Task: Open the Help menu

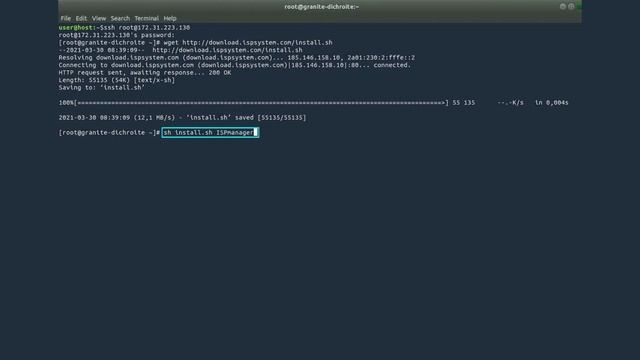Action: tap(170, 18)
